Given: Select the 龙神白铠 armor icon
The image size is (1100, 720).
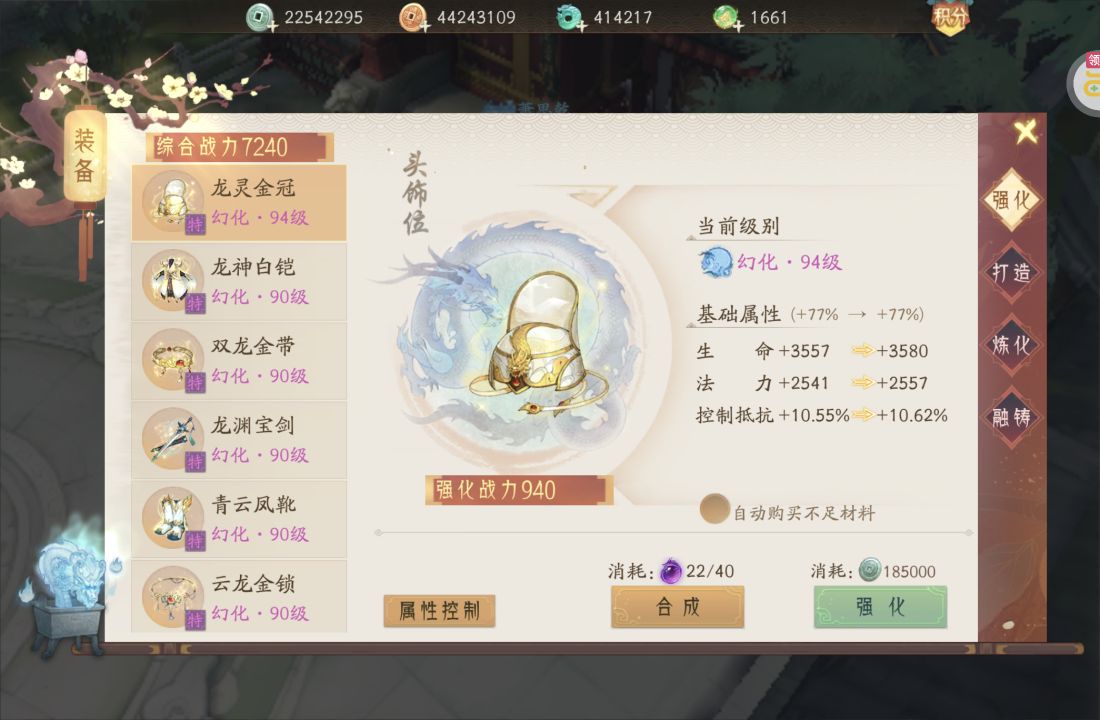Looking at the screenshot, I should [x=173, y=281].
